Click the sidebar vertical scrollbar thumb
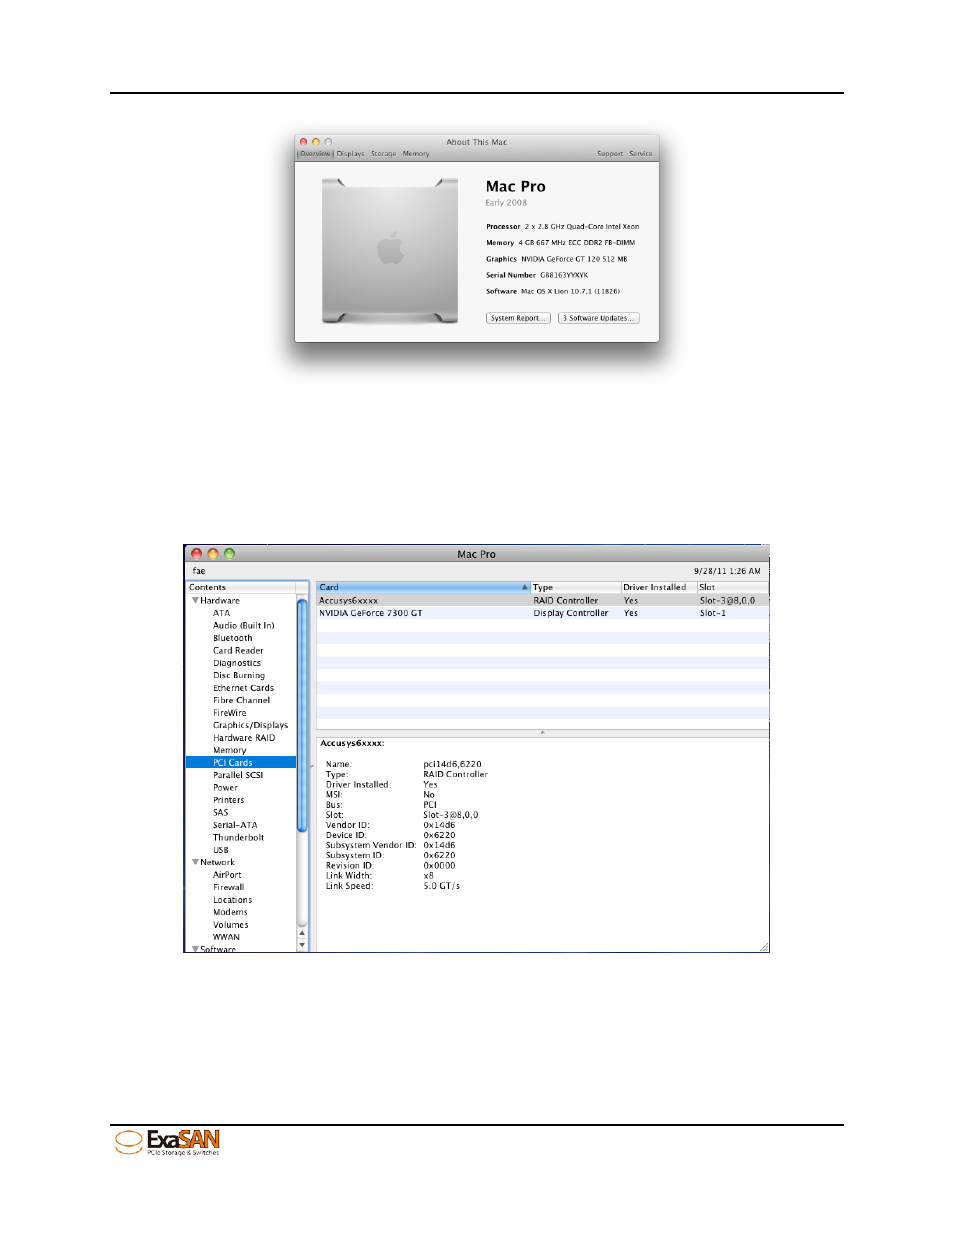954x1235 pixels. coord(302,714)
